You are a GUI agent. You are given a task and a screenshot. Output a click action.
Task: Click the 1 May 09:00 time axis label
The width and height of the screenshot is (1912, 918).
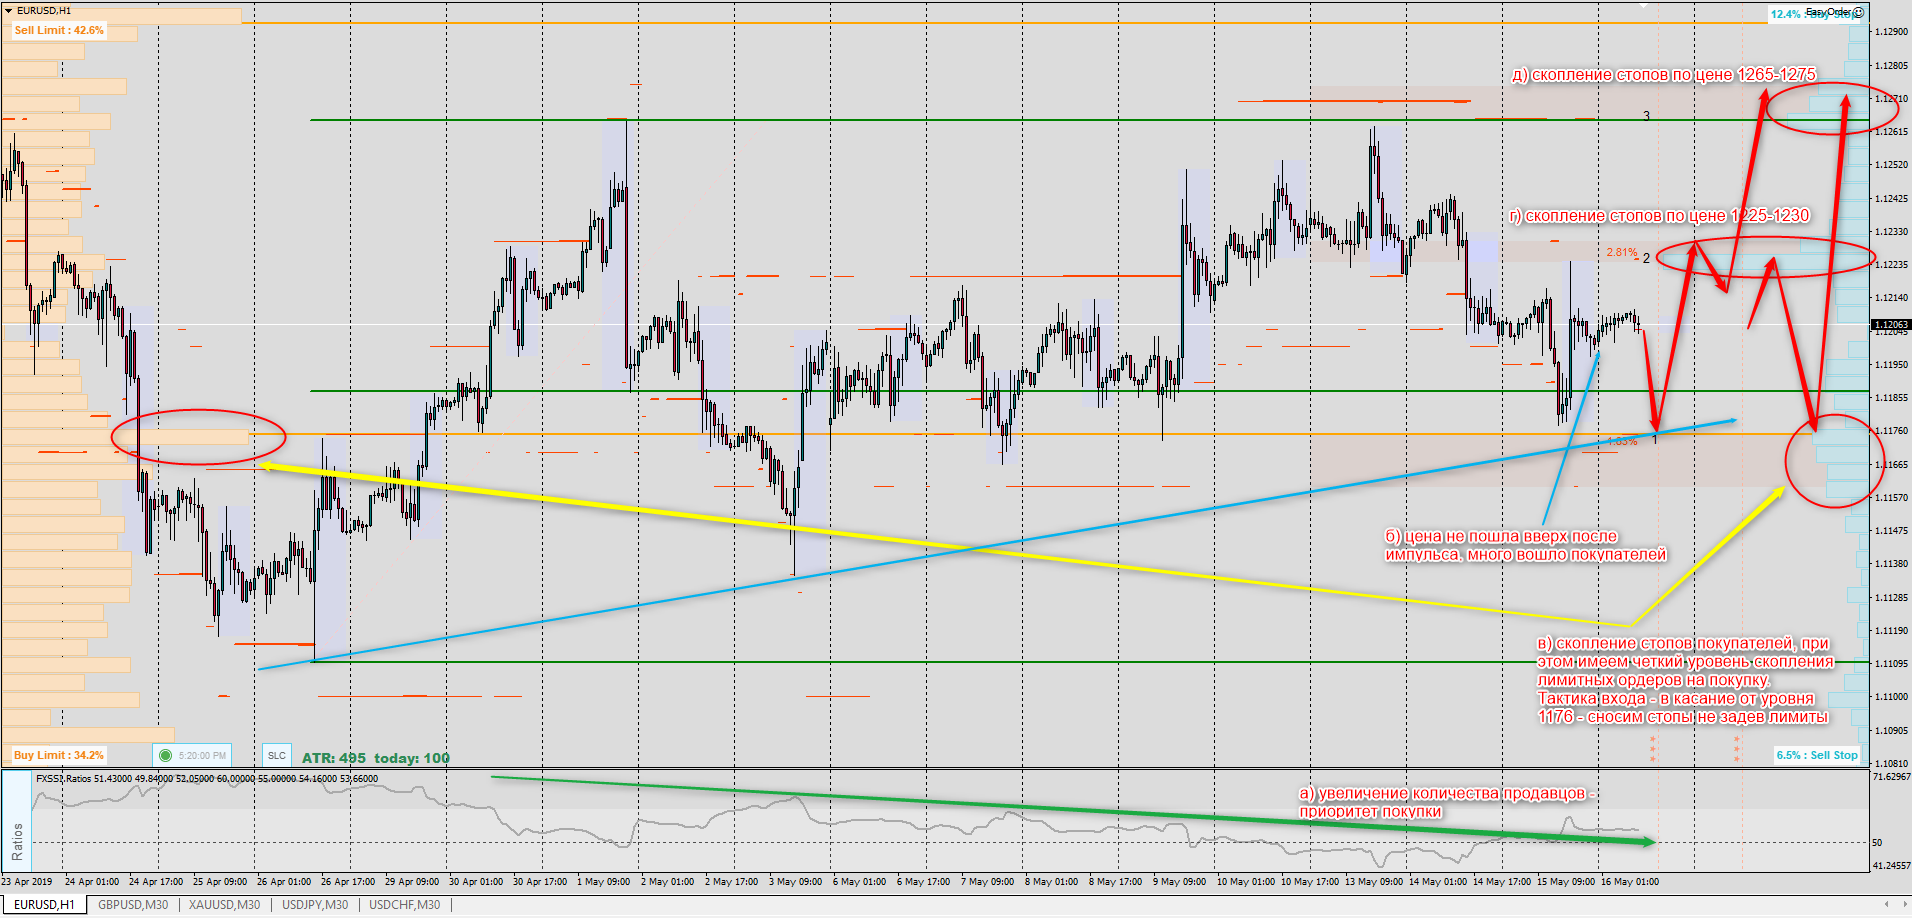coord(606,882)
